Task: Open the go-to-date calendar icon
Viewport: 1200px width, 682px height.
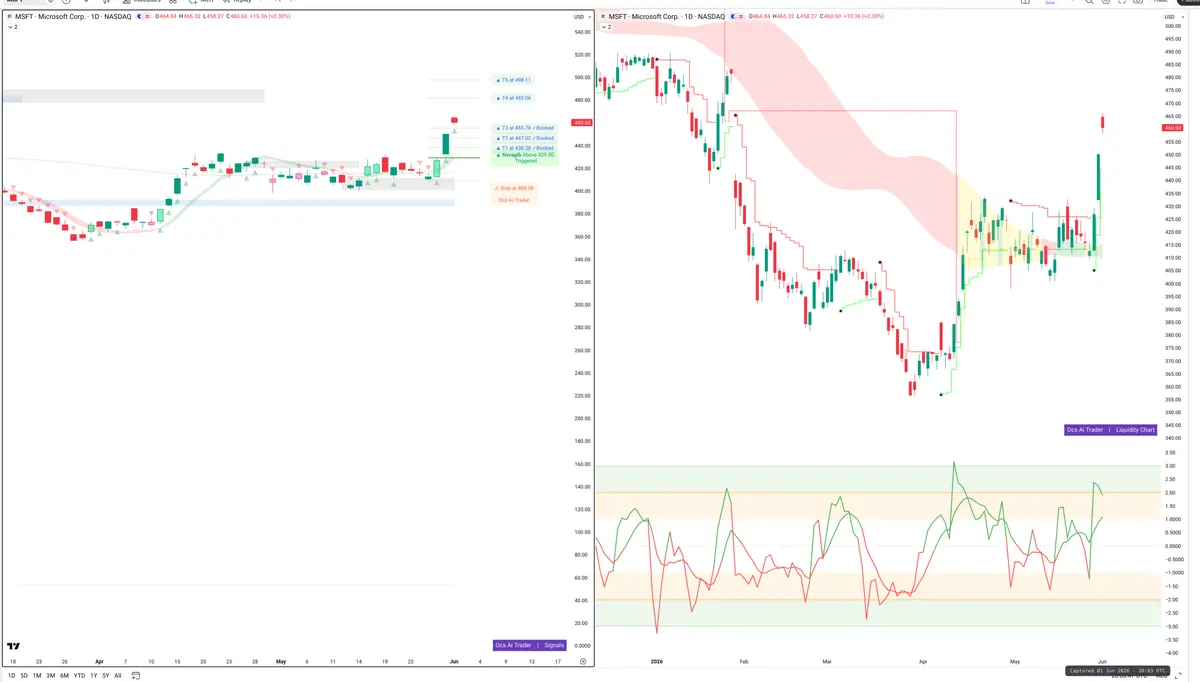Action: [136, 675]
